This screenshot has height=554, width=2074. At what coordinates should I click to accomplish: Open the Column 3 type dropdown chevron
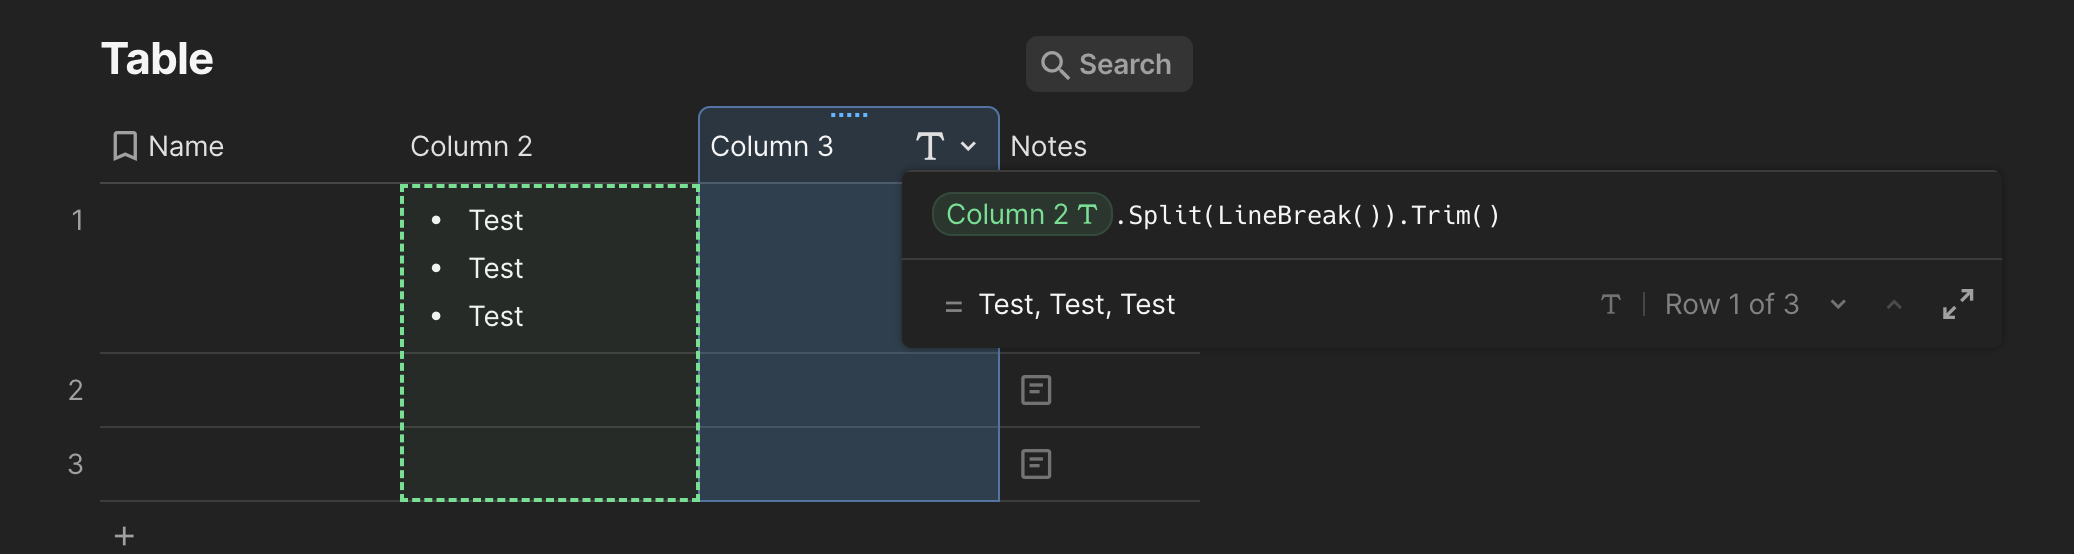[968, 146]
